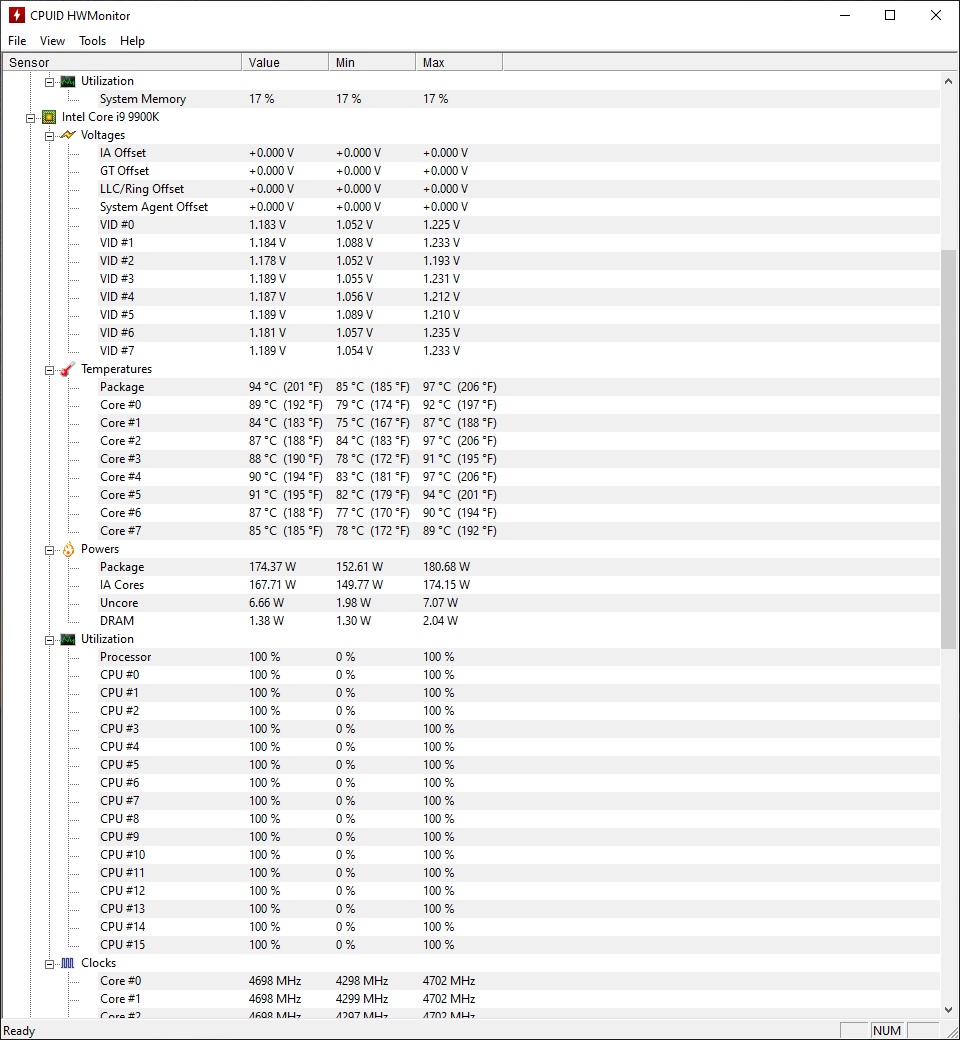Collapse the Intel Core i9 9900K node
The height and width of the screenshot is (1040, 960).
[31, 118]
